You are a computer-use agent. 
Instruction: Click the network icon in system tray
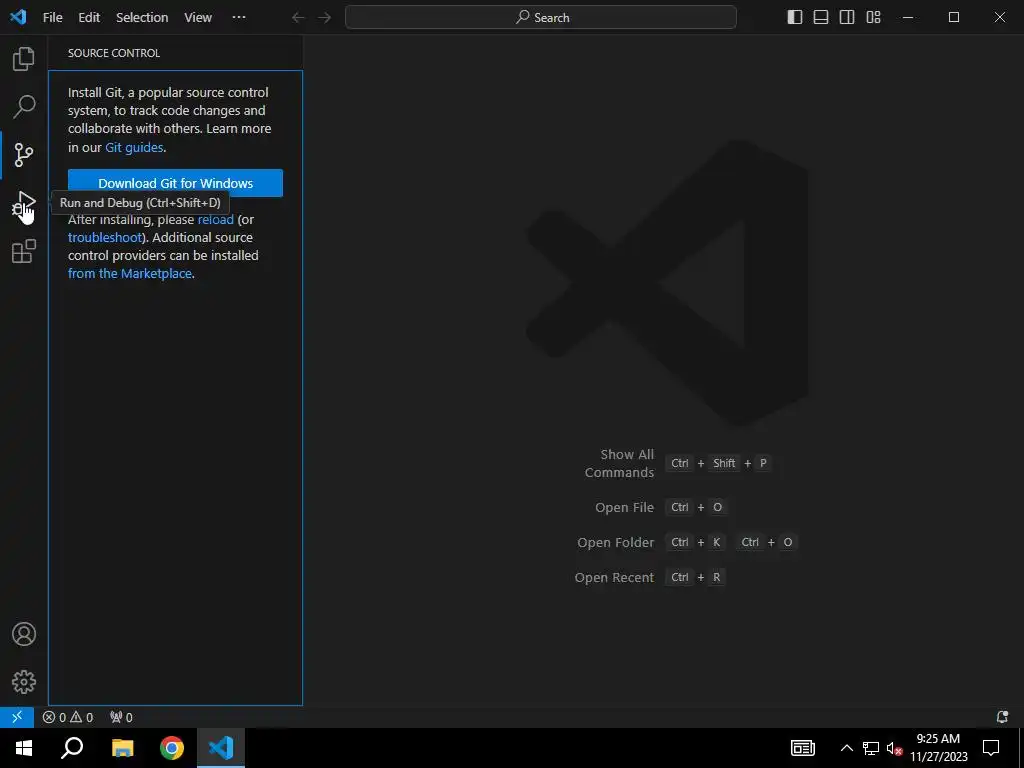(871, 748)
